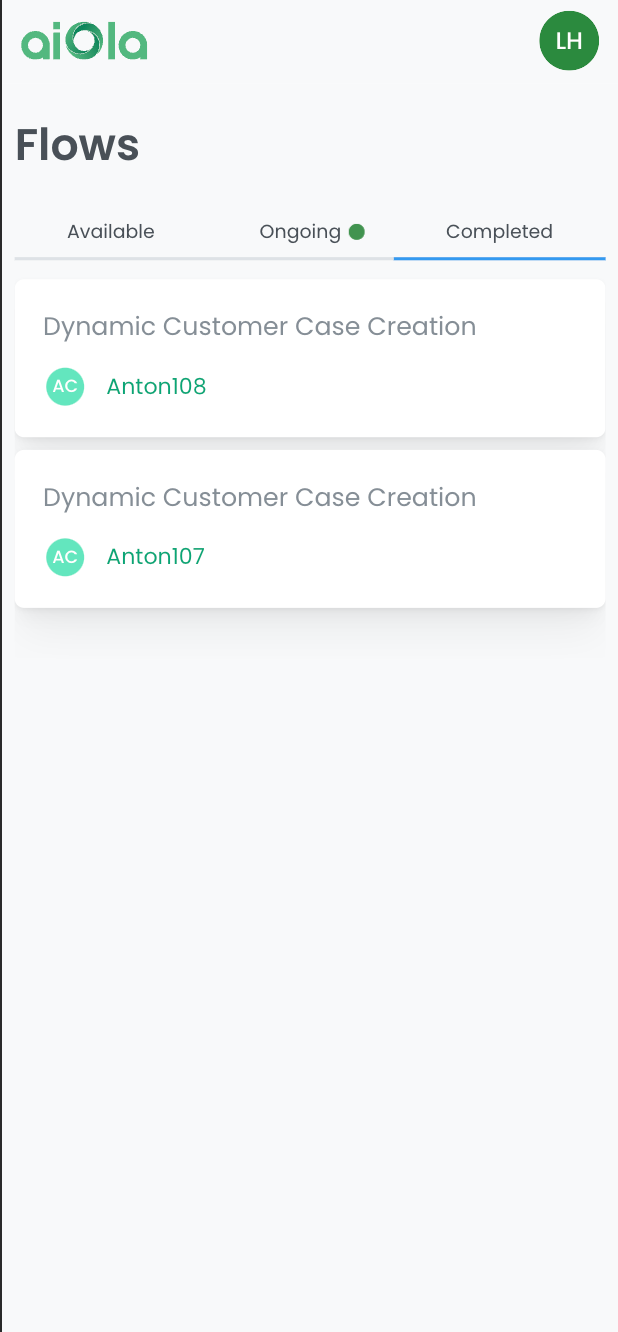The height and width of the screenshot is (1332, 618).
Task: Click the green status dot next to Ongoing
Action: (x=356, y=232)
